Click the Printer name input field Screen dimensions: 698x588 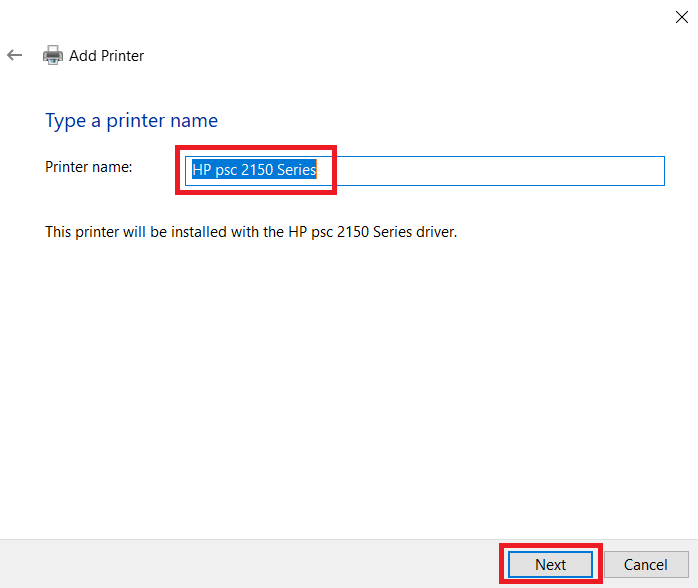coord(425,171)
